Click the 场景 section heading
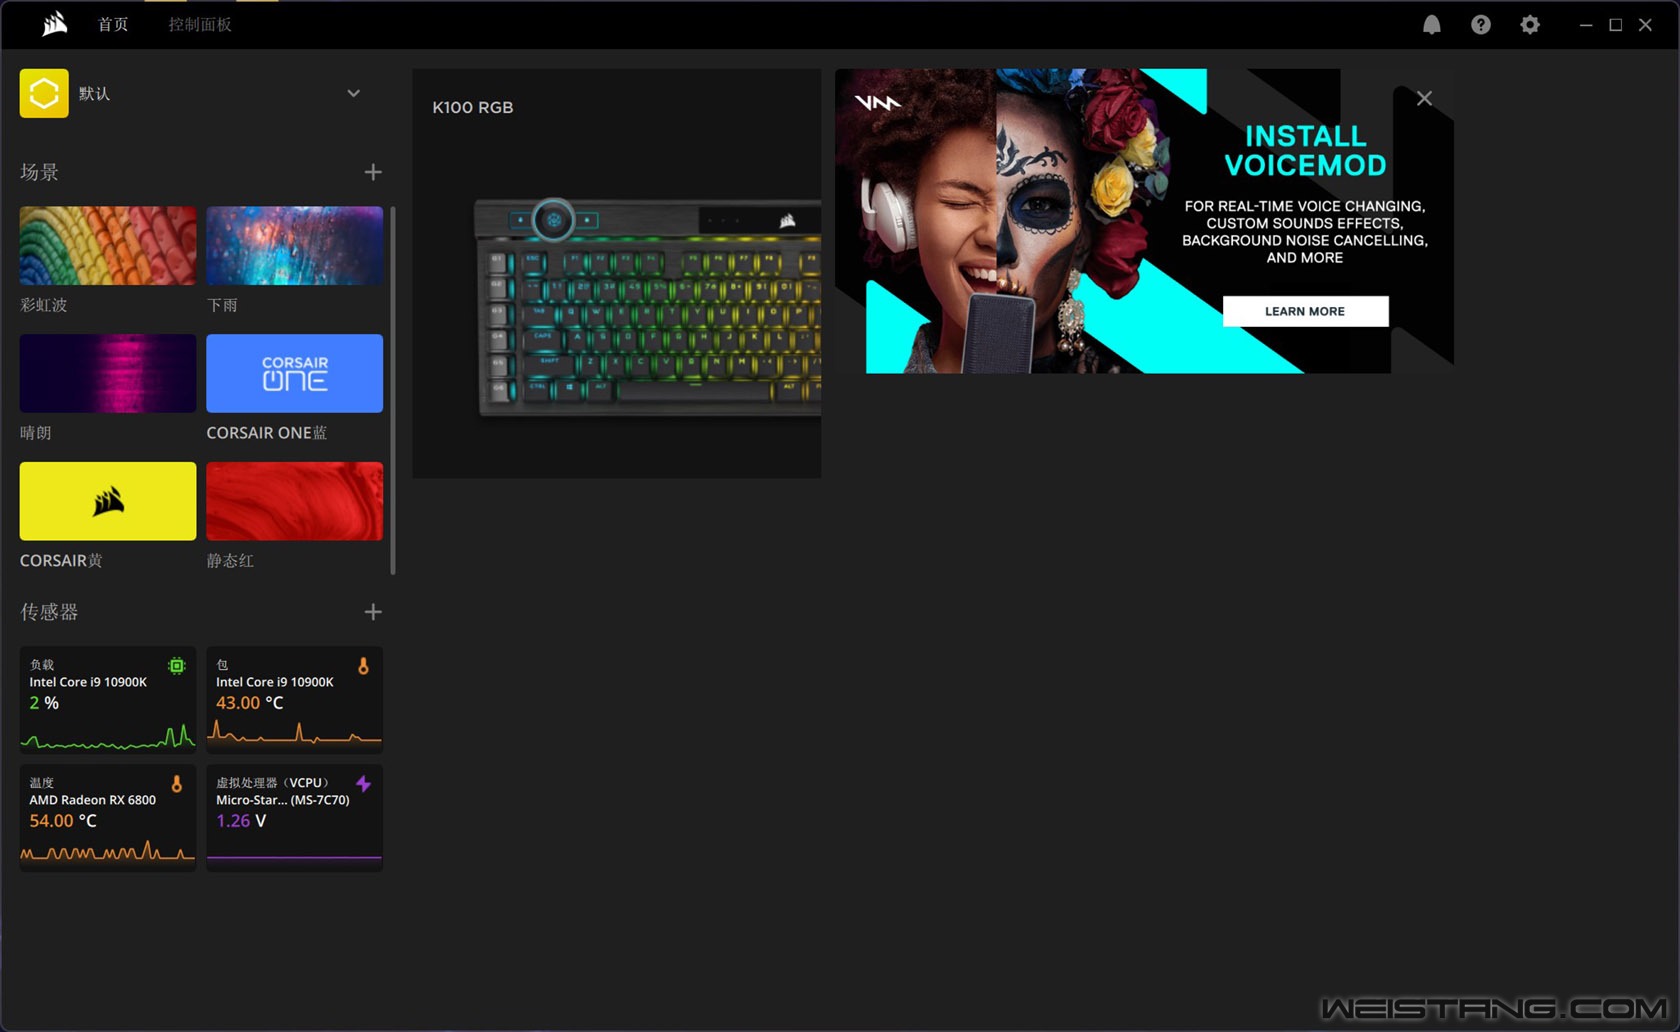The width and height of the screenshot is (1680, 1032). (39, 172)
